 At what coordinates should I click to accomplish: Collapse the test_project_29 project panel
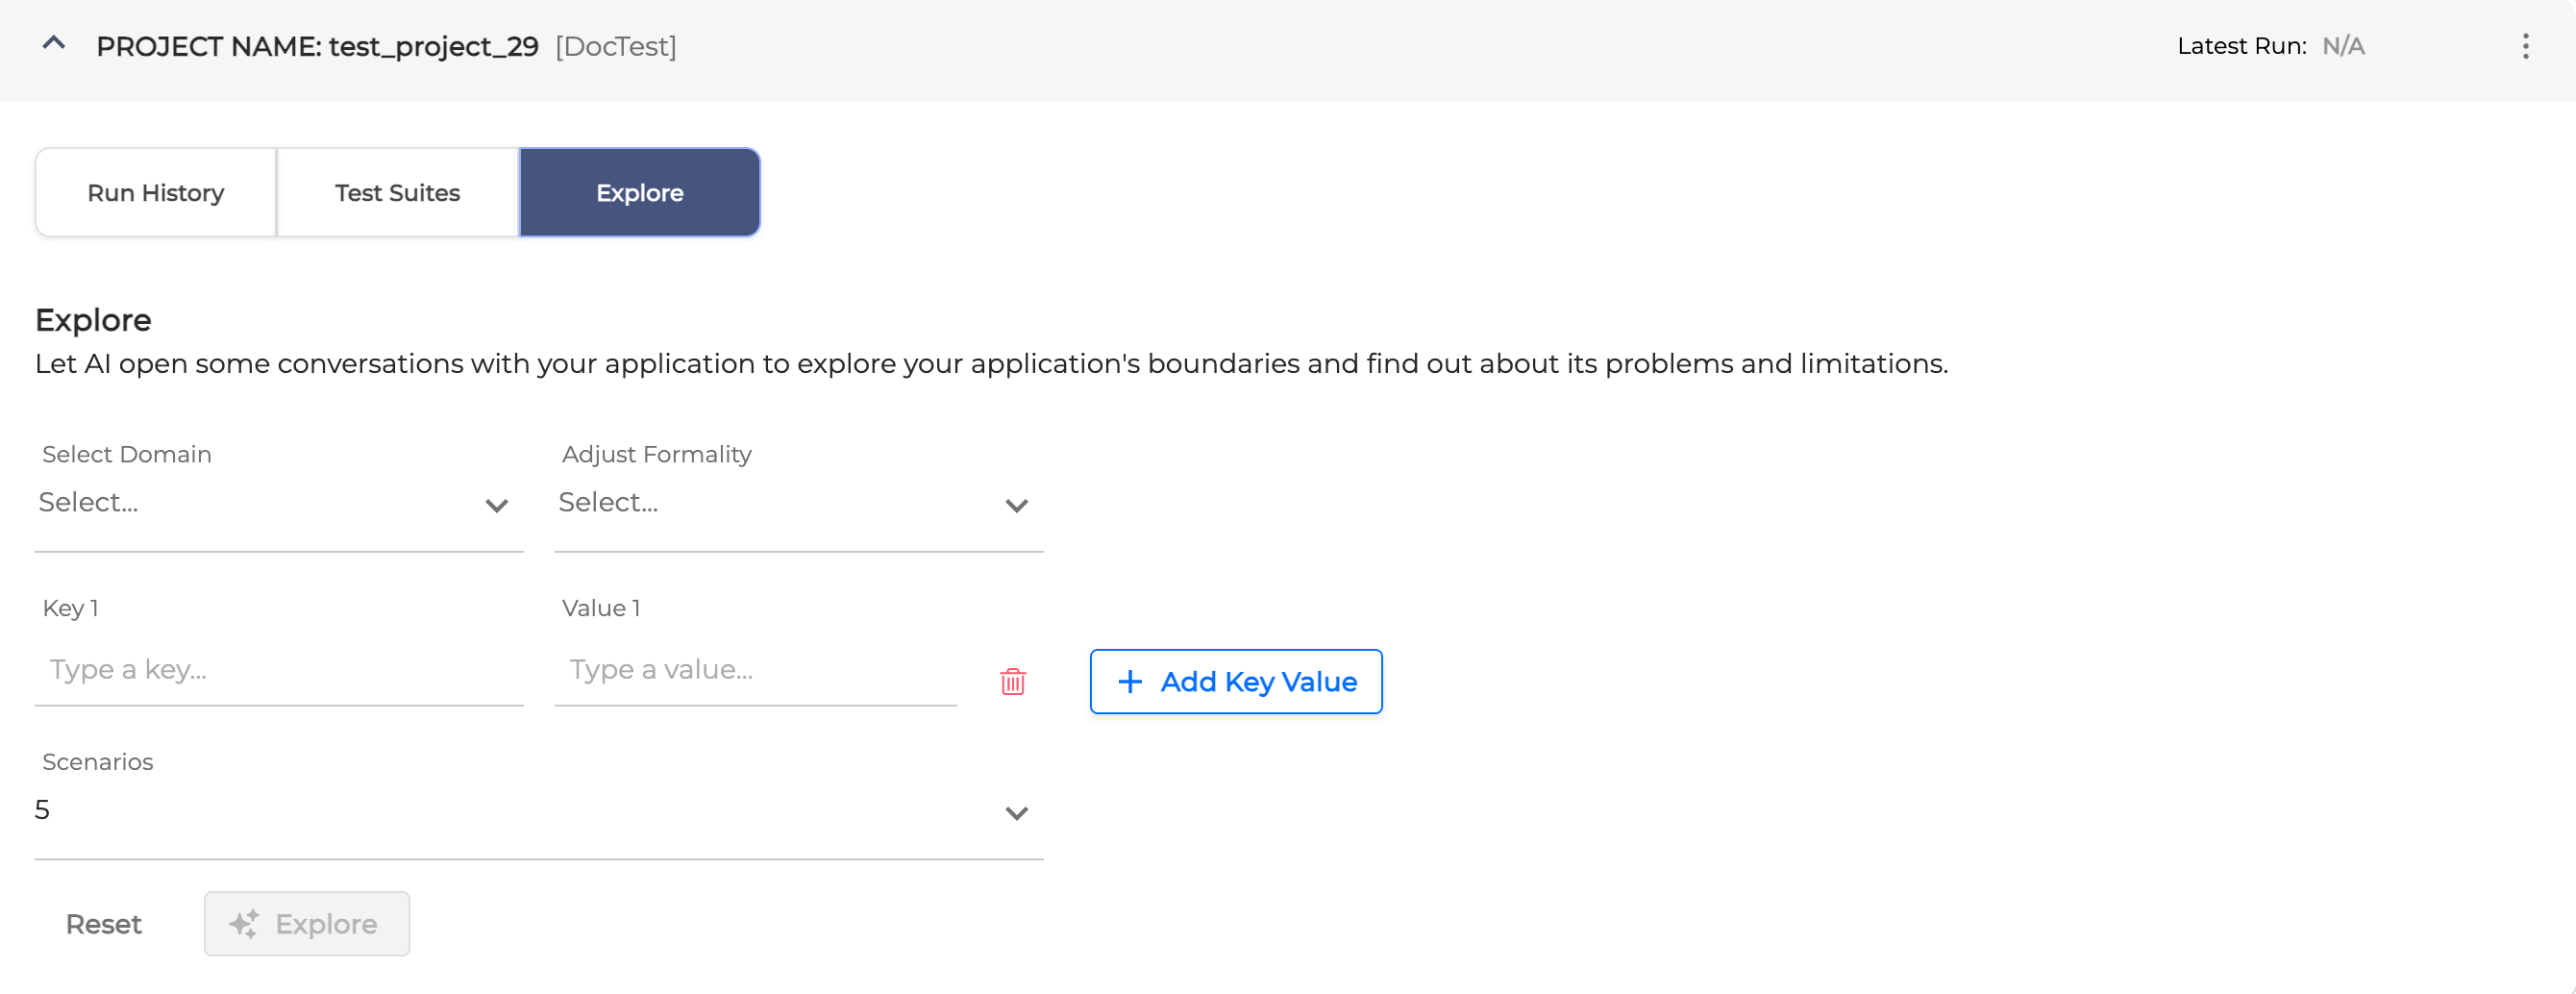click(x=54, y=44)
